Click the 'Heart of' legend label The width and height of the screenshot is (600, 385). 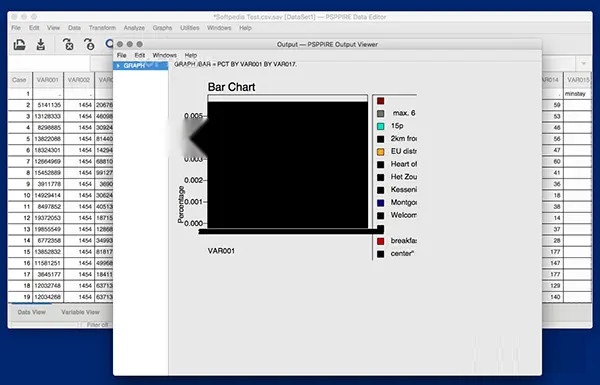click(404, 164)
